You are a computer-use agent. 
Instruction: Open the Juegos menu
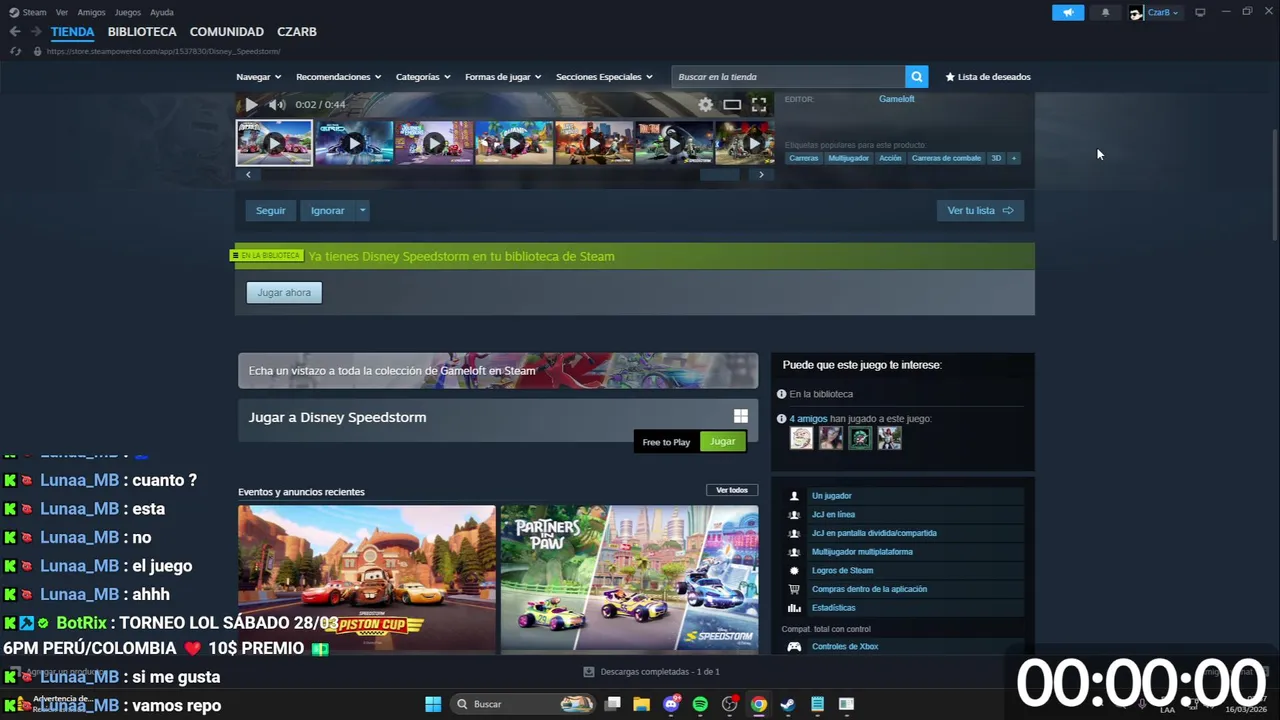[x=128, y=12]
